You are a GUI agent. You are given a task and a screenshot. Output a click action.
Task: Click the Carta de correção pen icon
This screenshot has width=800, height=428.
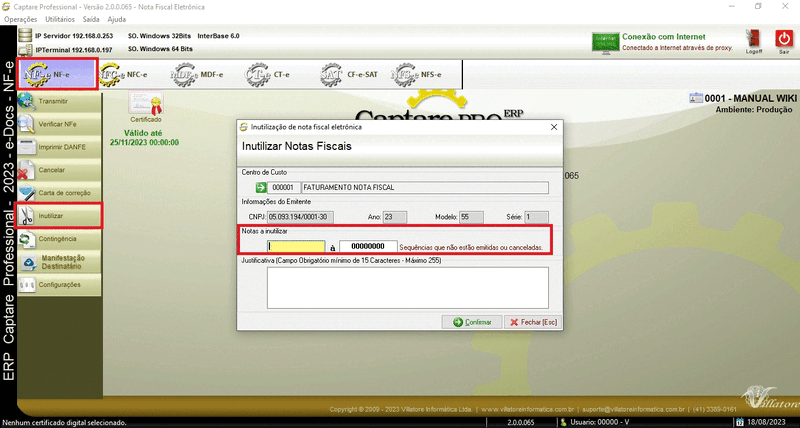pos(26,193)
